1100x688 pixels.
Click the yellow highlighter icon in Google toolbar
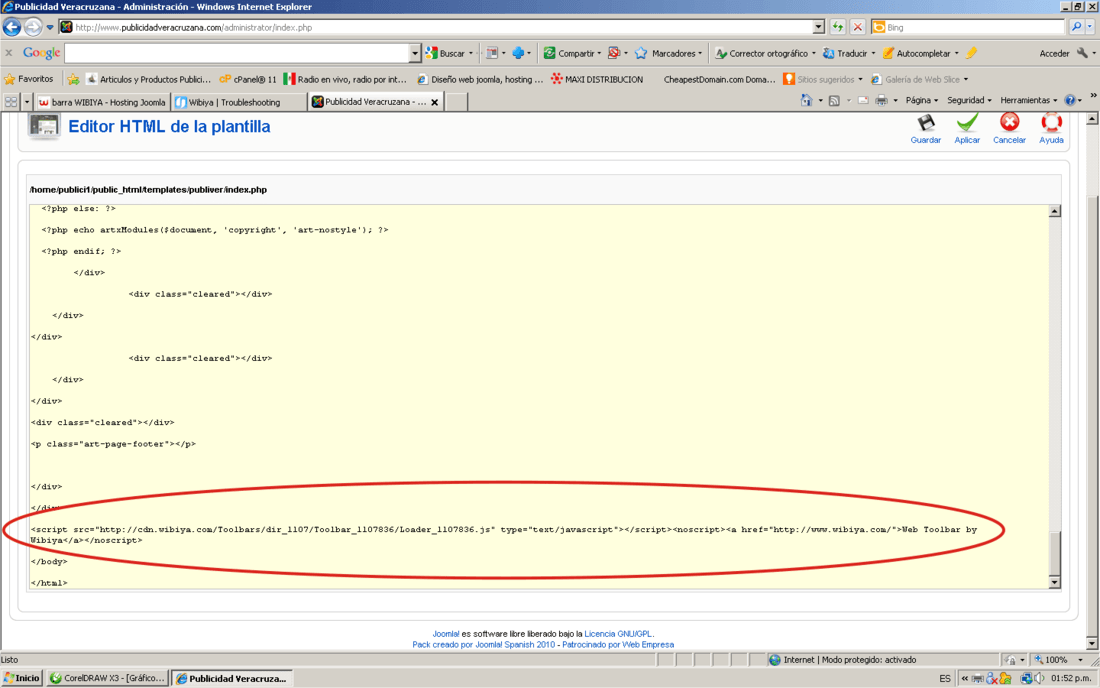coord(972,53)
